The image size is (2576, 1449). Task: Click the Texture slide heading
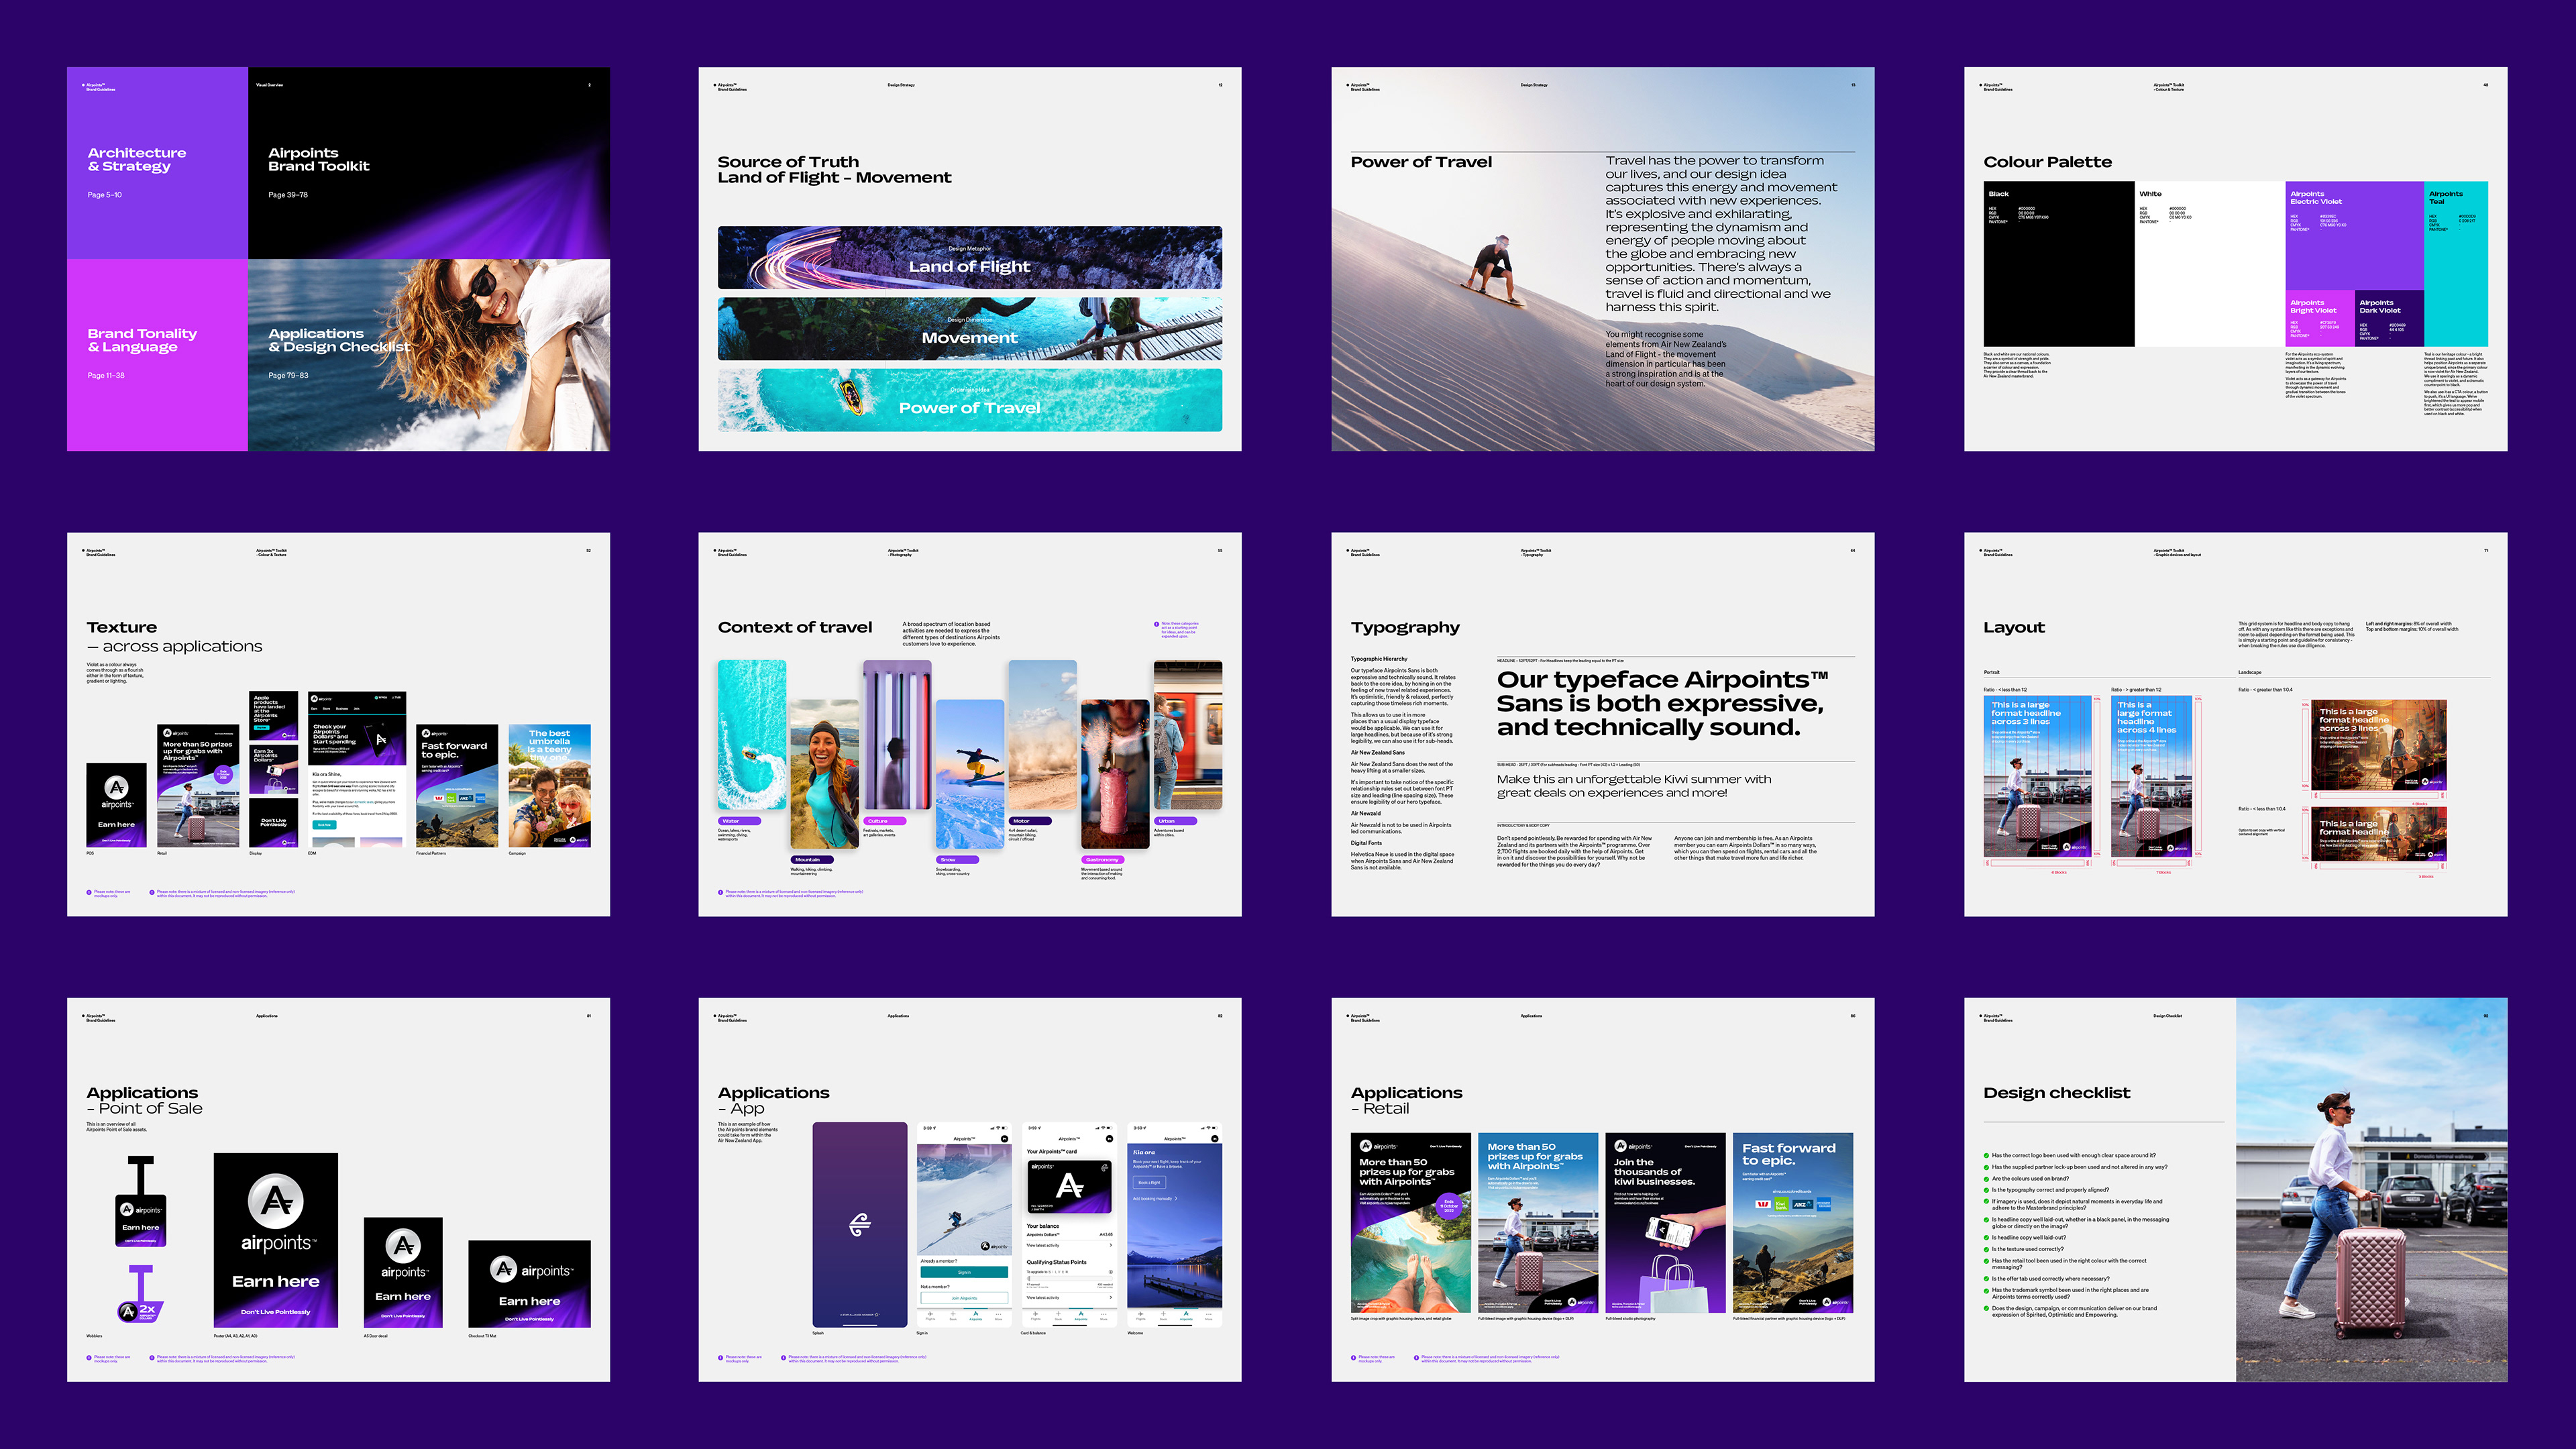click(121, 627)
